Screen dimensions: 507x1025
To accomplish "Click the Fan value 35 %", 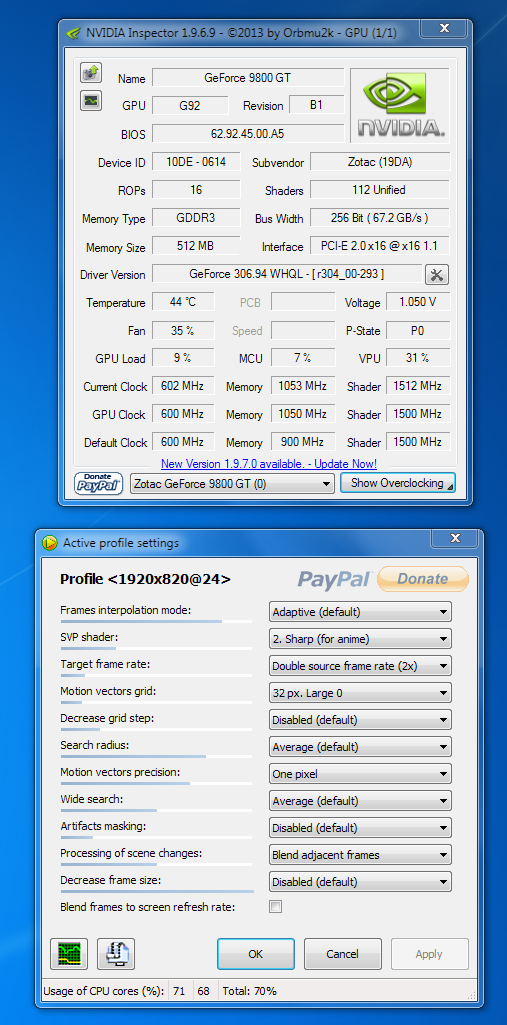I will point(183,330).
